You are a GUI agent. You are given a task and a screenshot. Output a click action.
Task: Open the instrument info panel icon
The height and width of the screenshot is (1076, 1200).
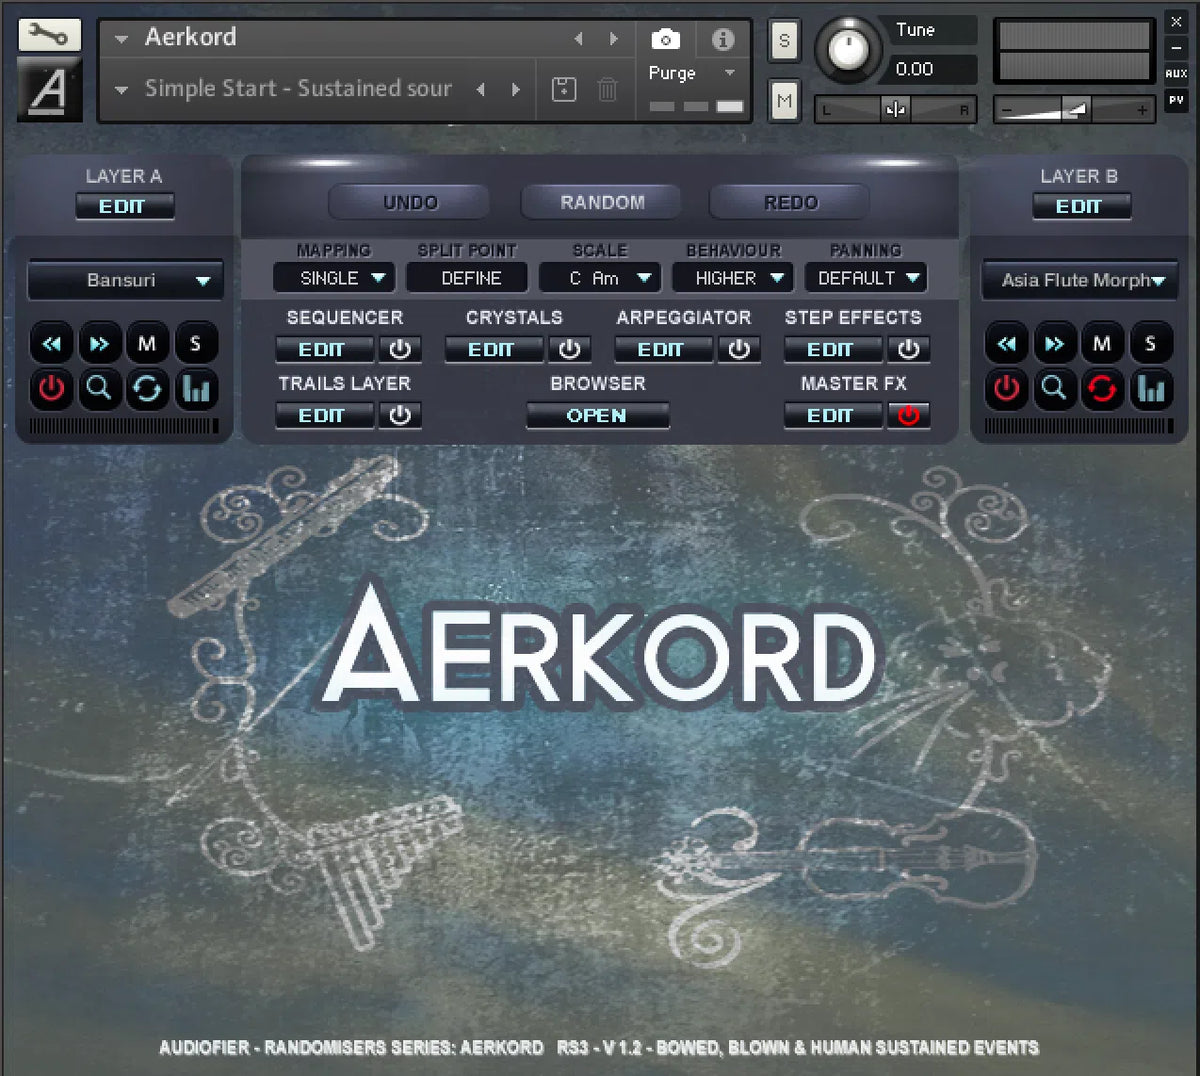723,40
